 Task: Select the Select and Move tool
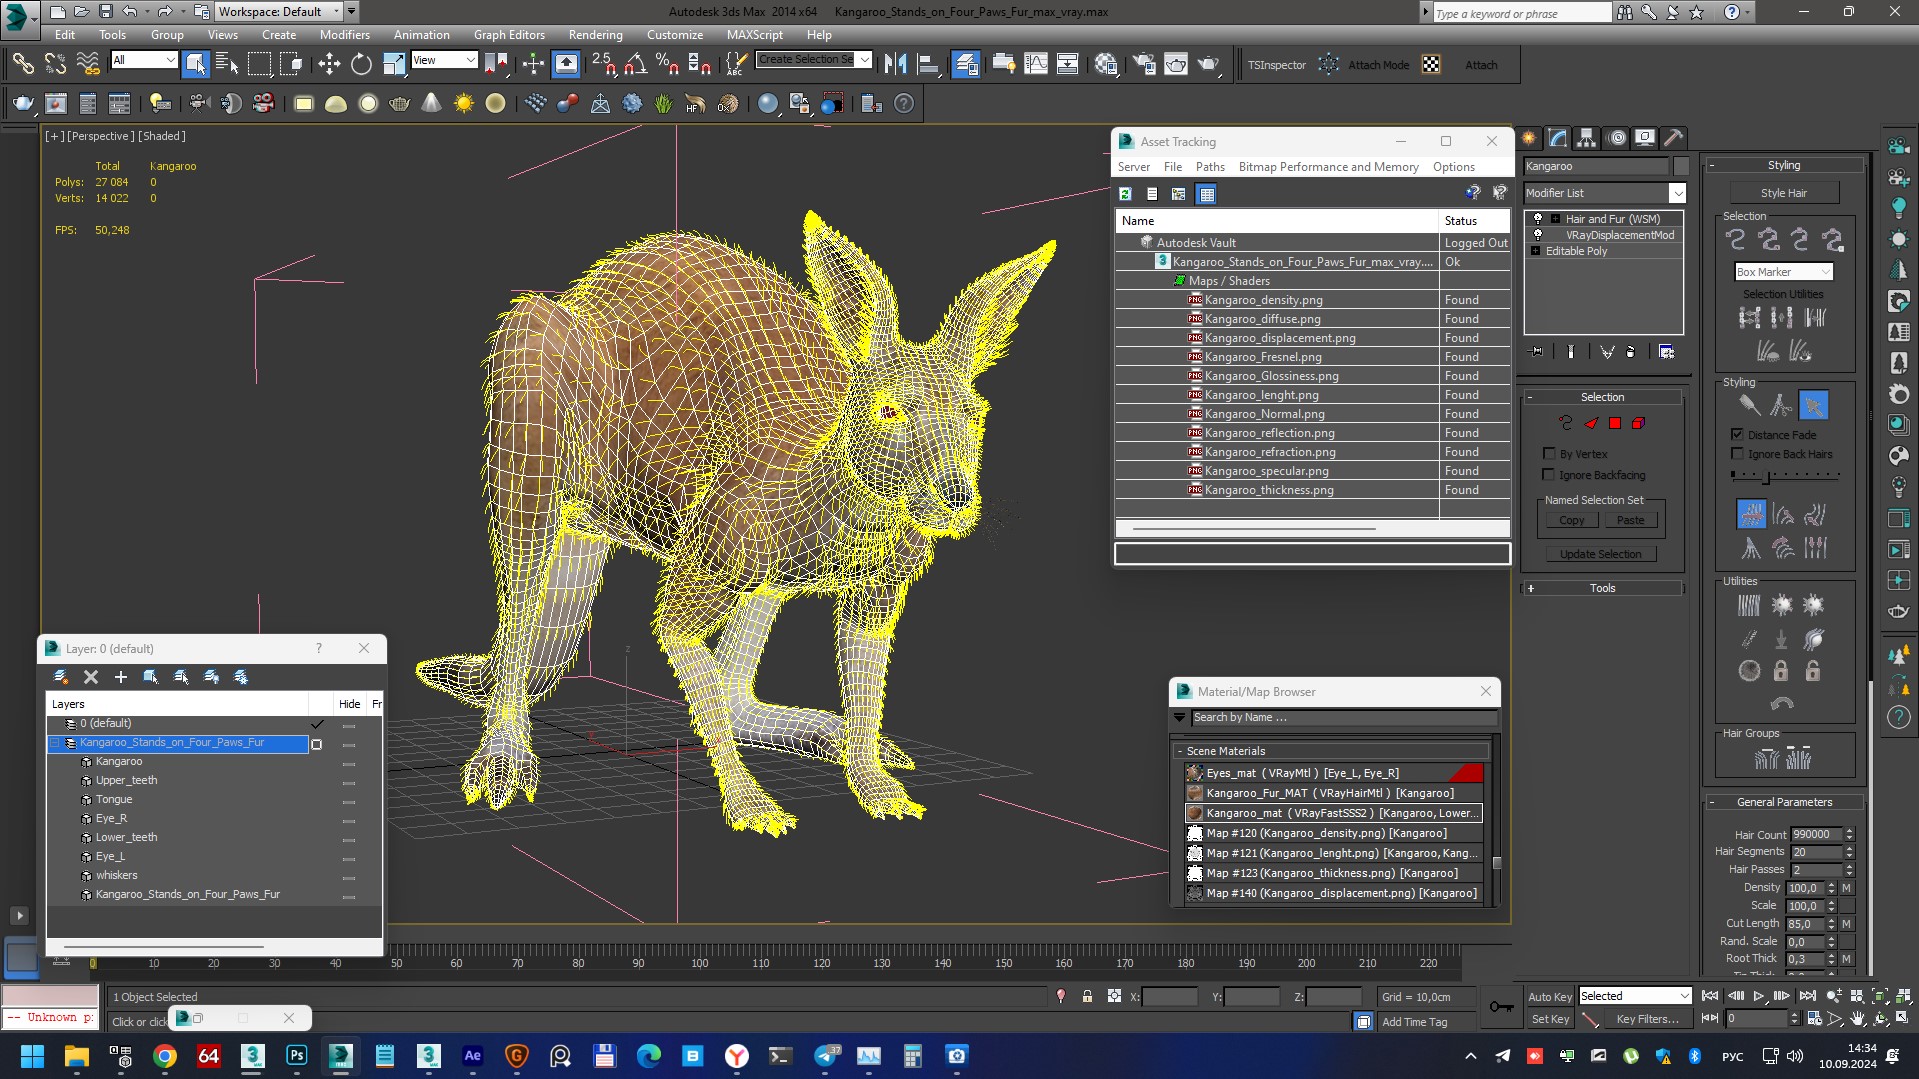click(329, 65)
